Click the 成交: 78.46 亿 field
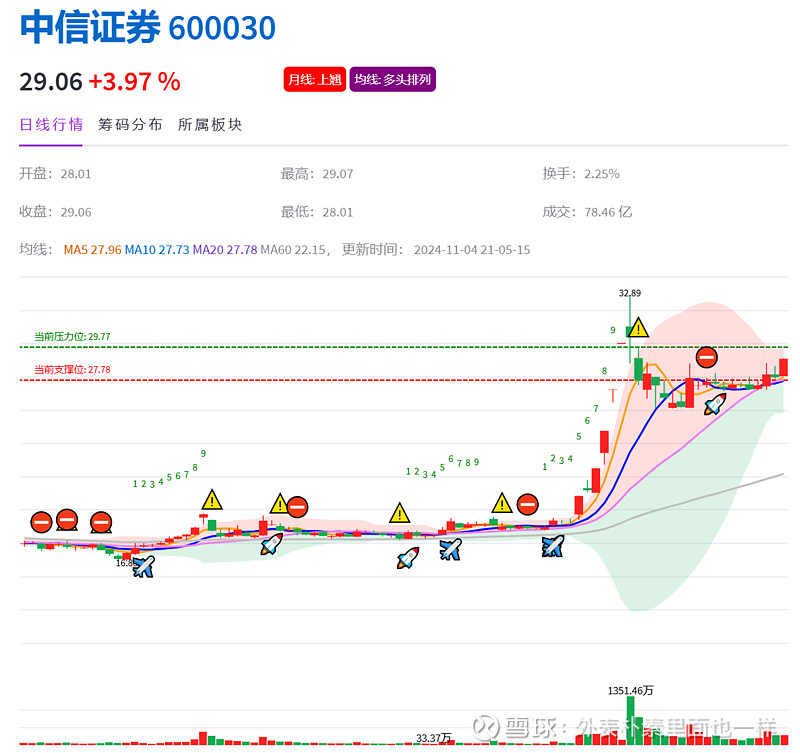This screenshot has width=800, height=753. [x=587, y=212]
